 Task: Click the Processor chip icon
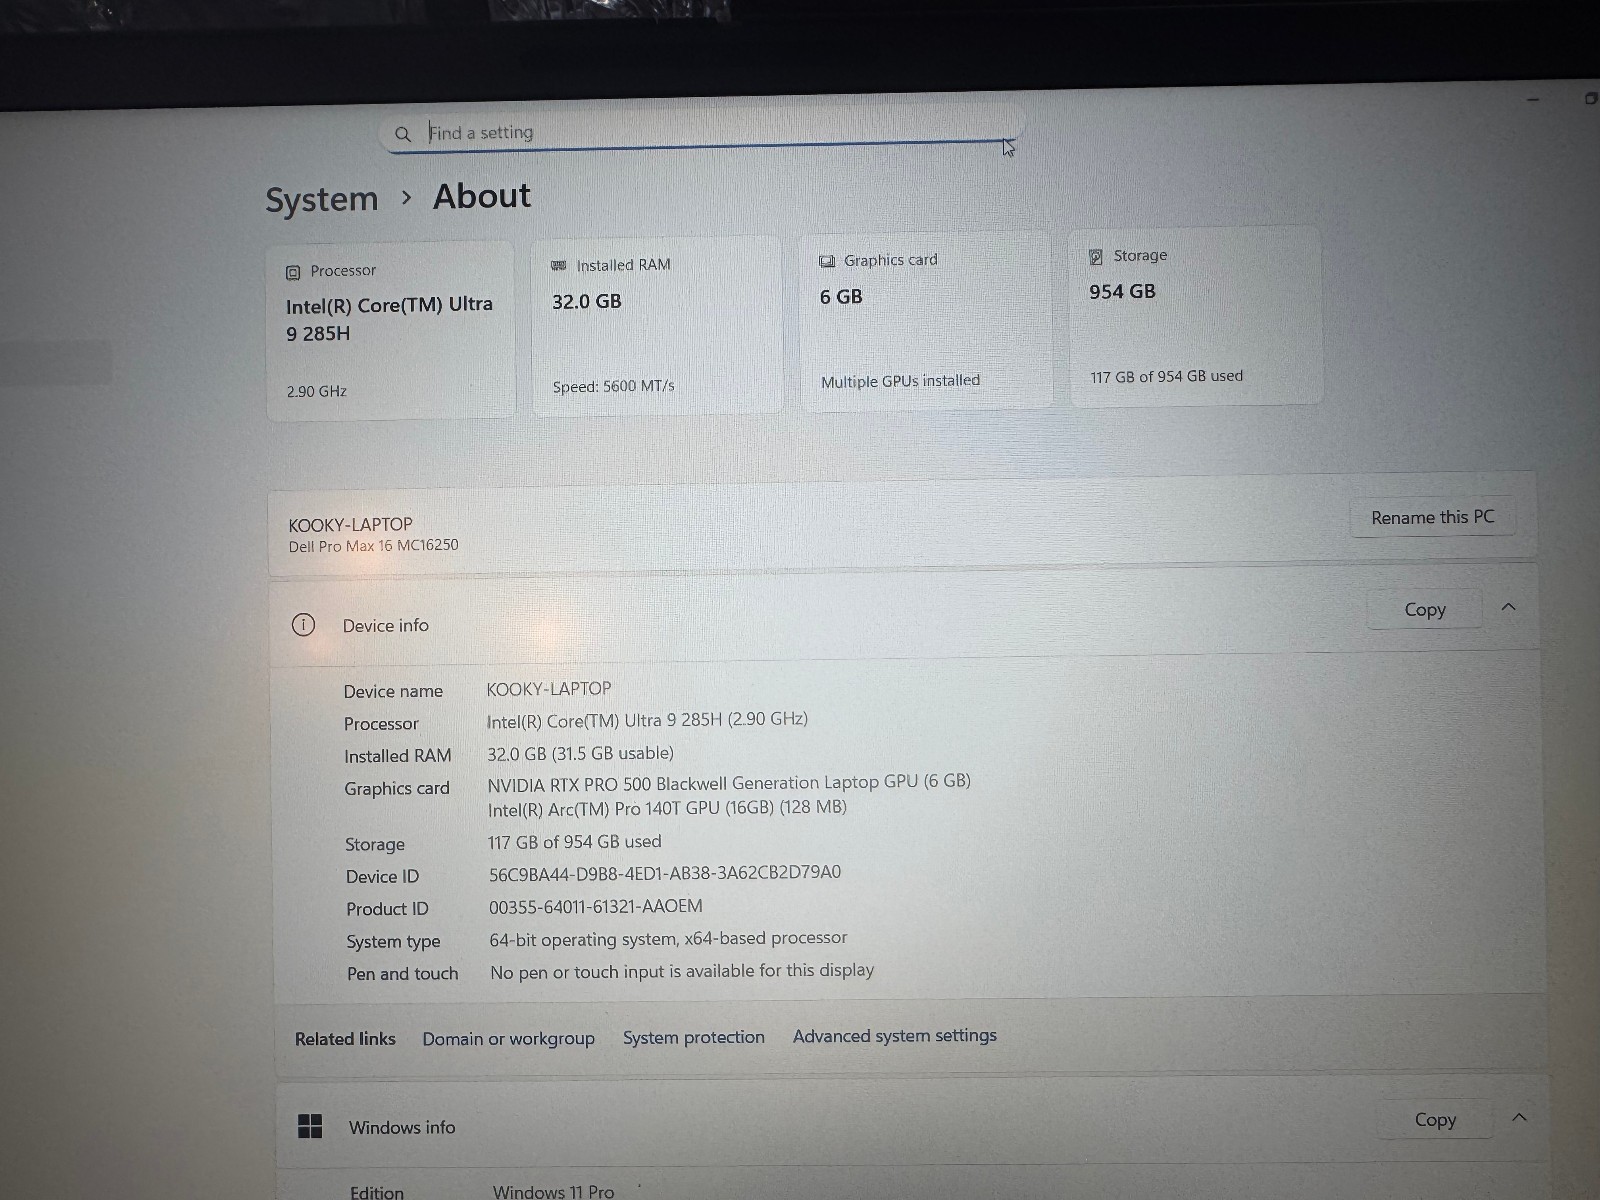pos(293,272)
